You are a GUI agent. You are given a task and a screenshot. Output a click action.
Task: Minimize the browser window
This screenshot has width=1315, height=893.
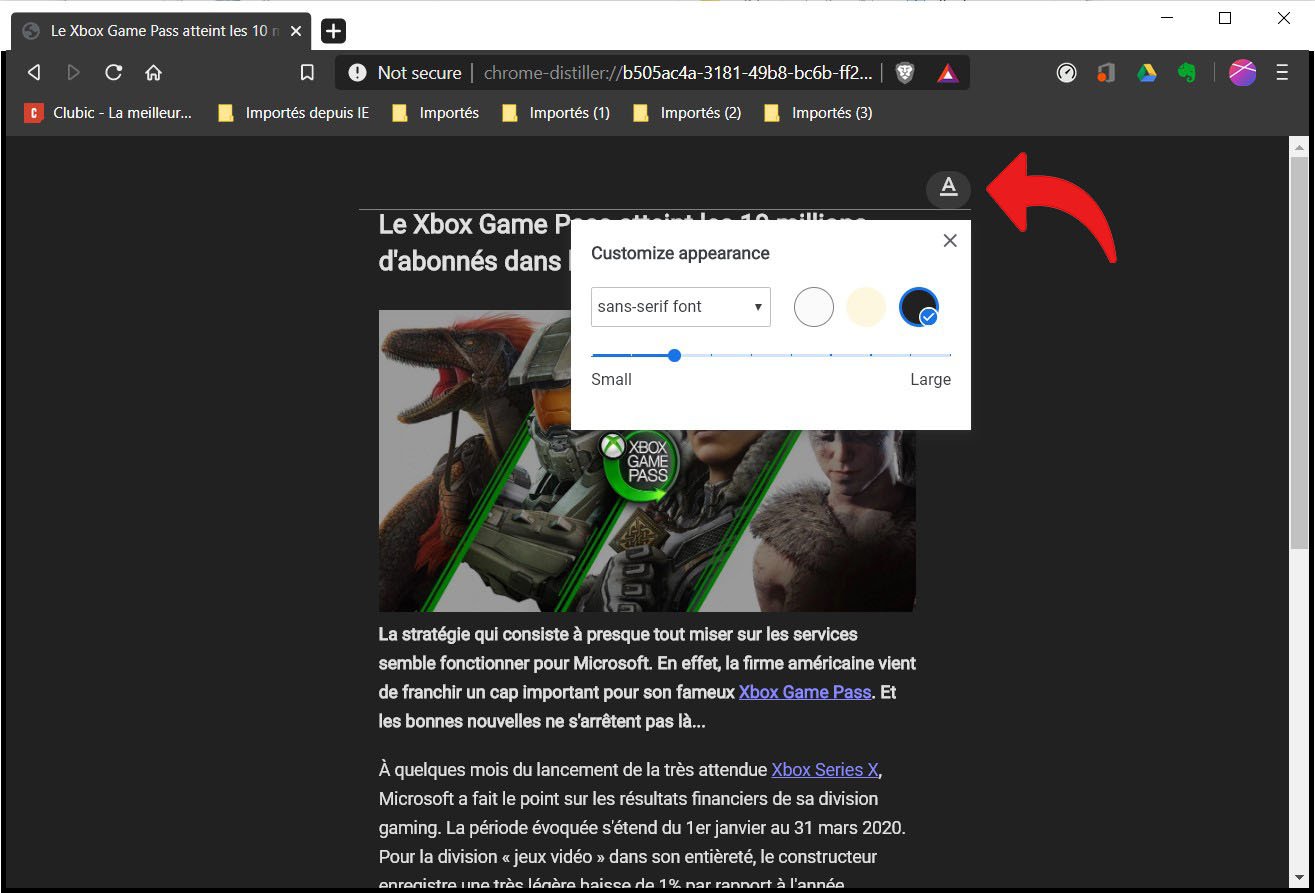click(x=1166, y=18)
